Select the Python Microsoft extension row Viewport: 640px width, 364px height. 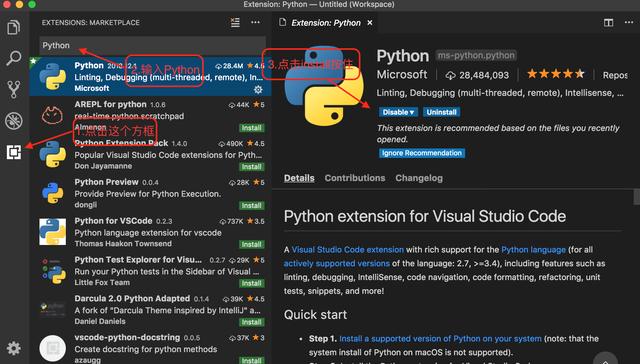150,76
